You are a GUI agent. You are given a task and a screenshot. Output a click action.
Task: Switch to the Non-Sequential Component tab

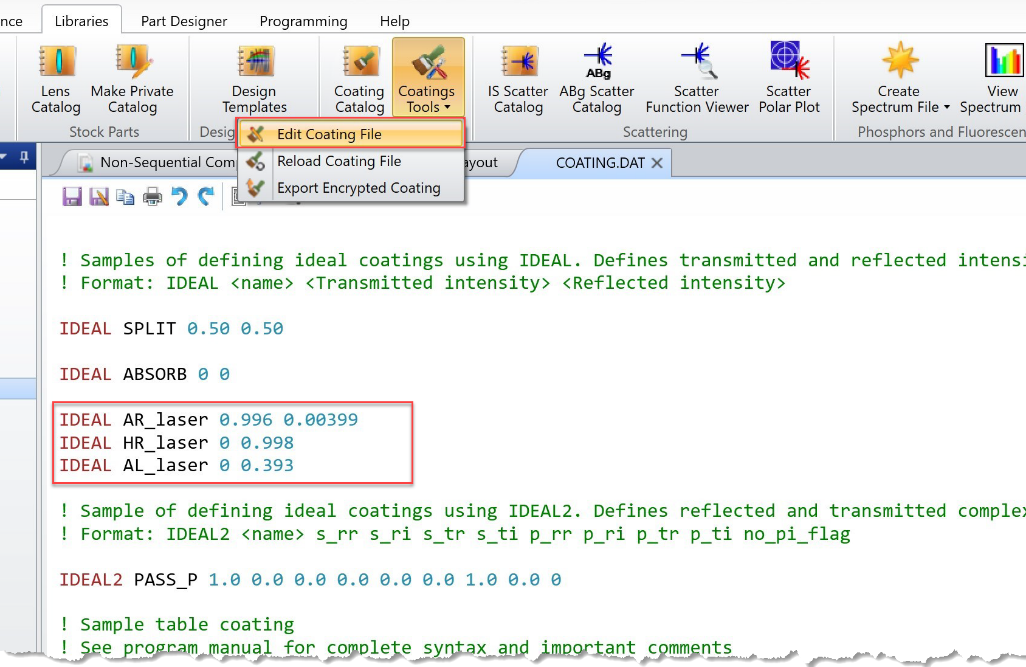[157, 162]
